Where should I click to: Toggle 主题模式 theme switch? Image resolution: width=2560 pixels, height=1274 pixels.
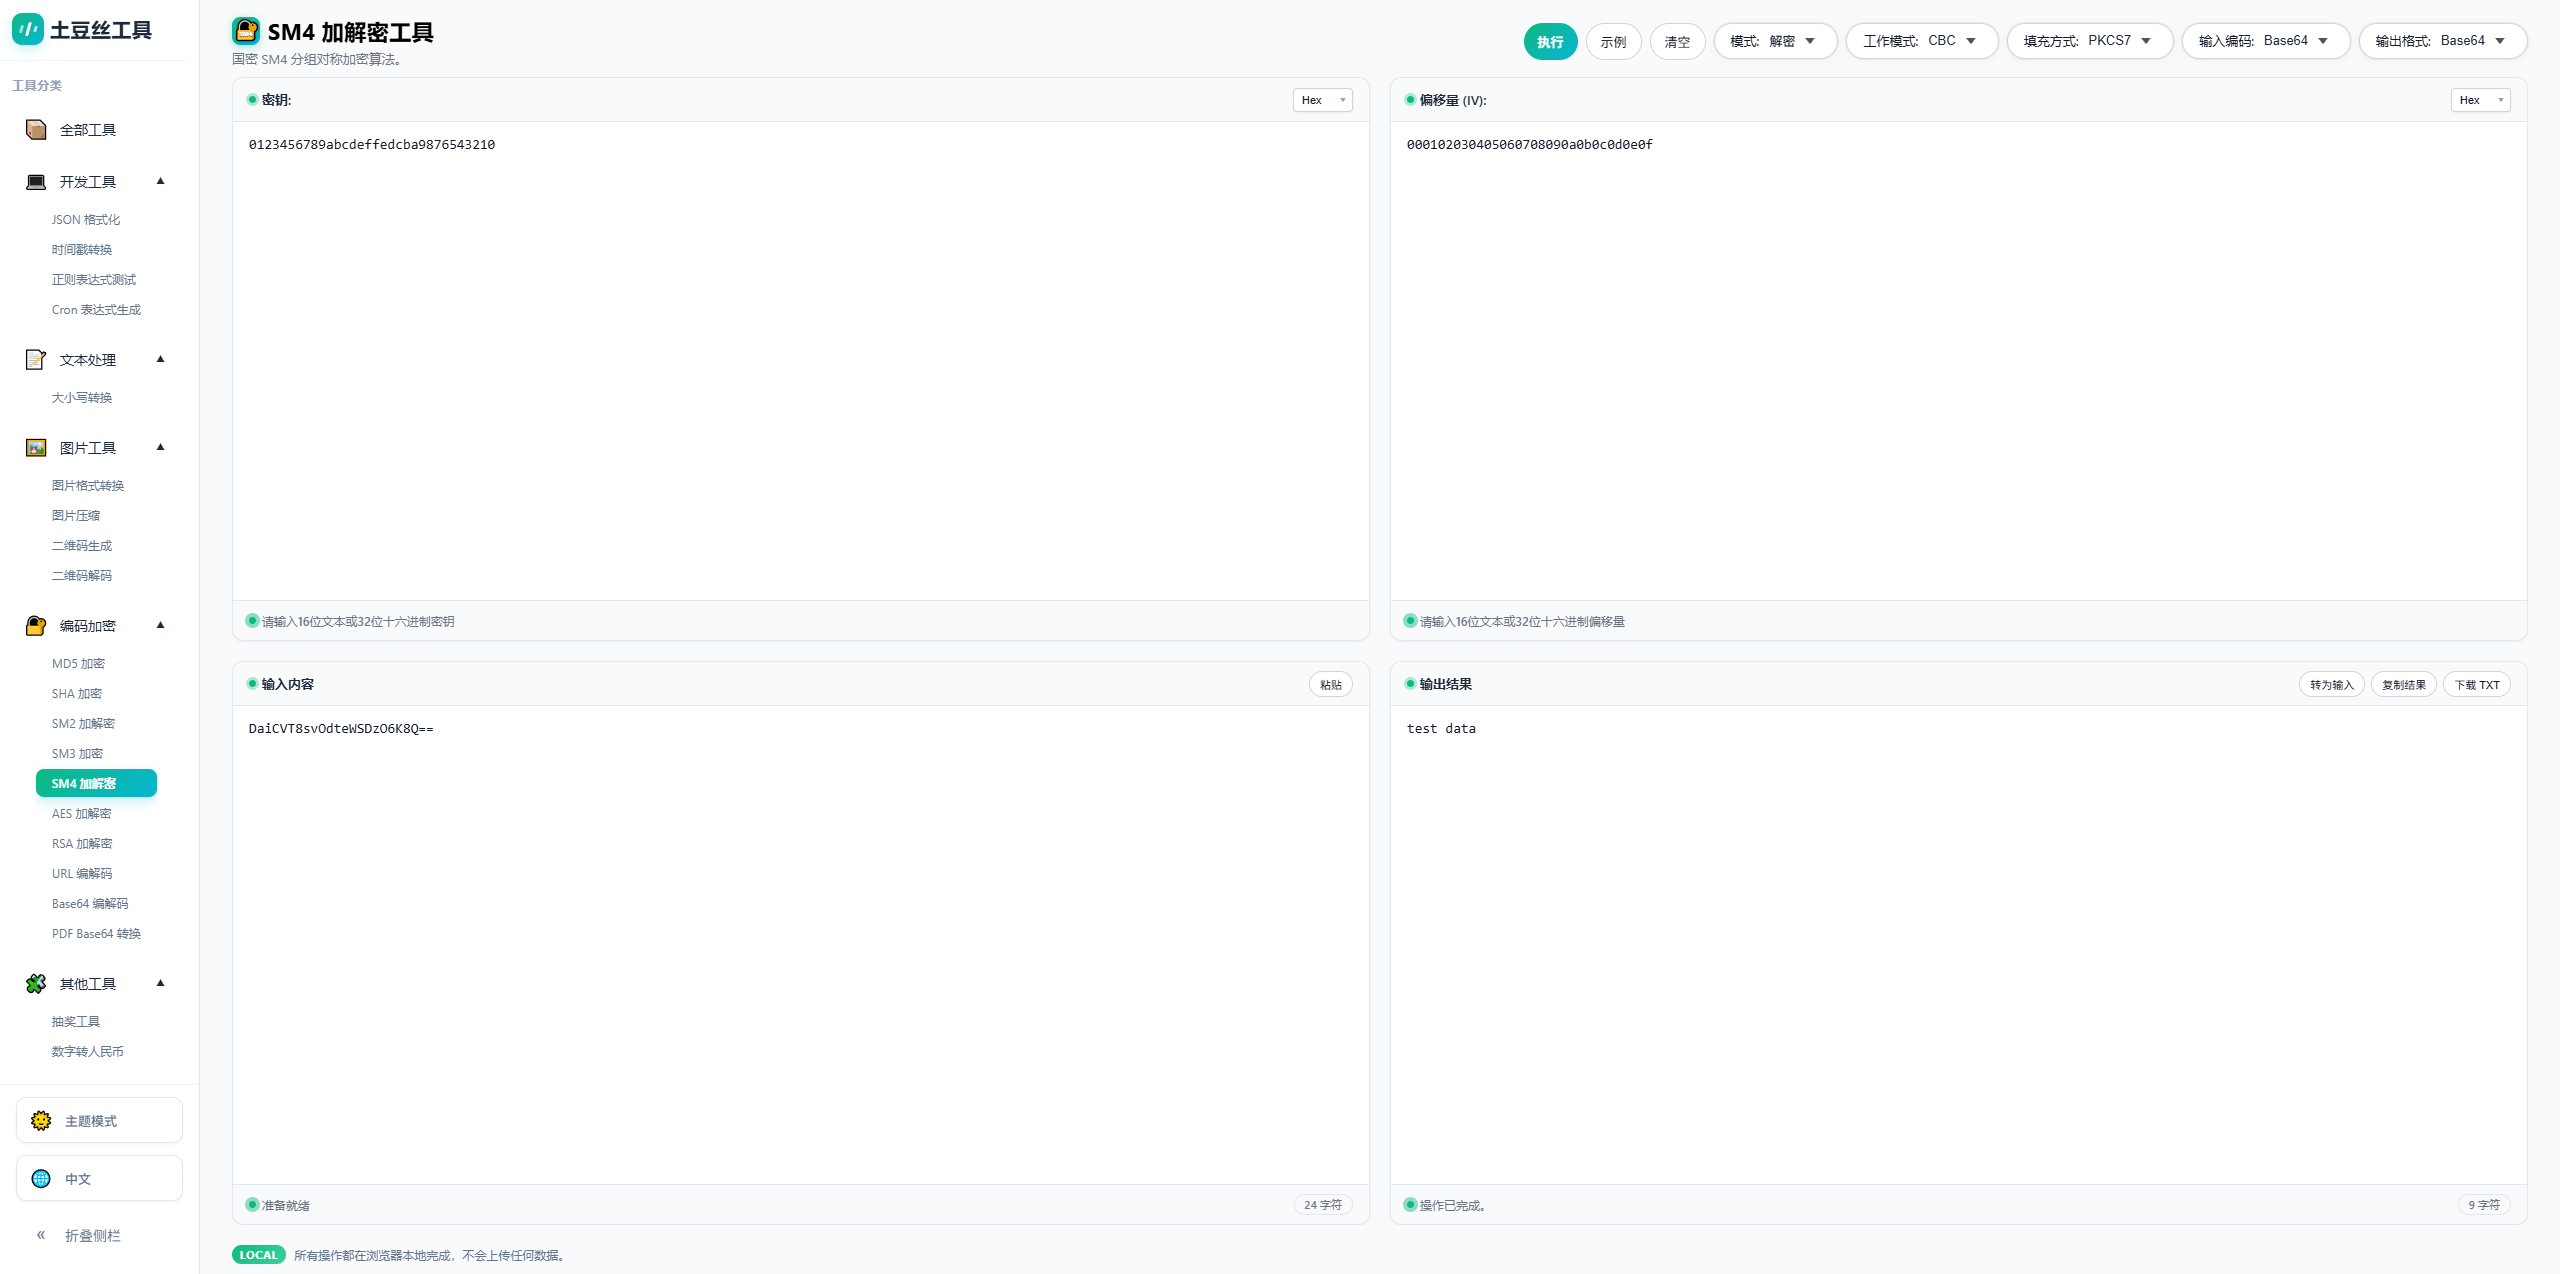(x=99, y=1121)
